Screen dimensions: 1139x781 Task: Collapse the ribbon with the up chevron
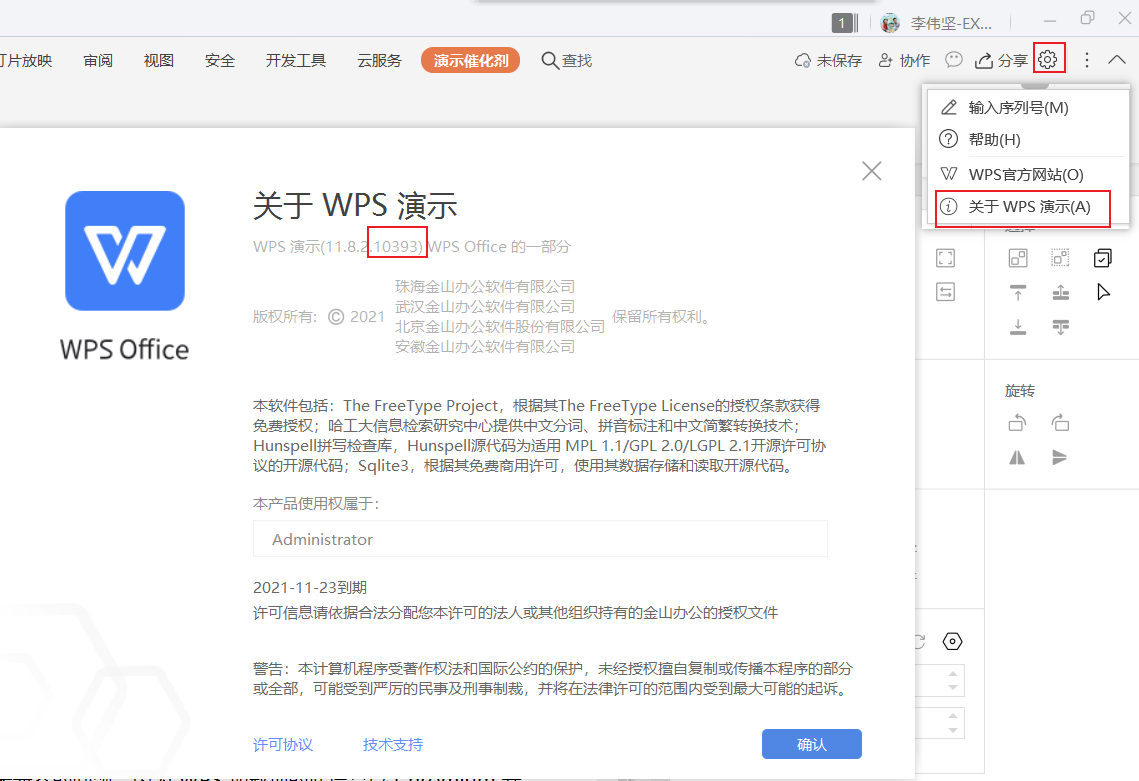point(1116,60)
